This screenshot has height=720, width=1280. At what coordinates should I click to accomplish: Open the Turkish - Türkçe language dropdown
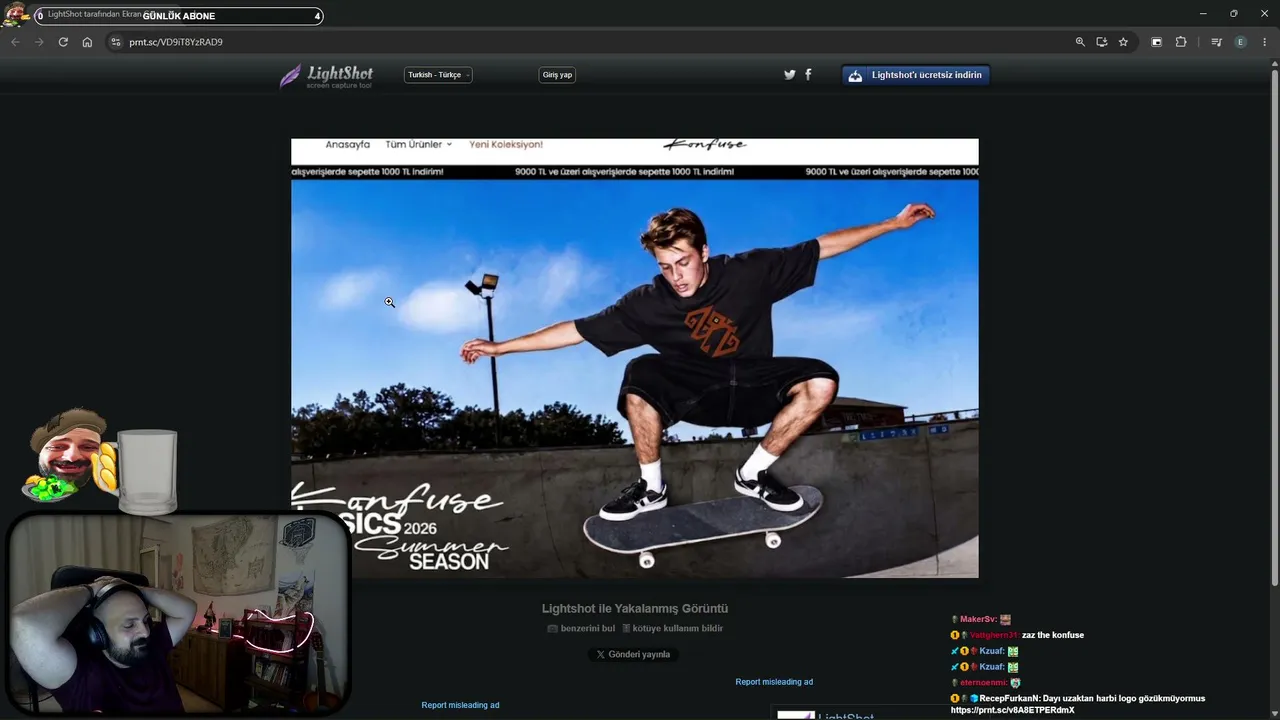tap(438, 75)
